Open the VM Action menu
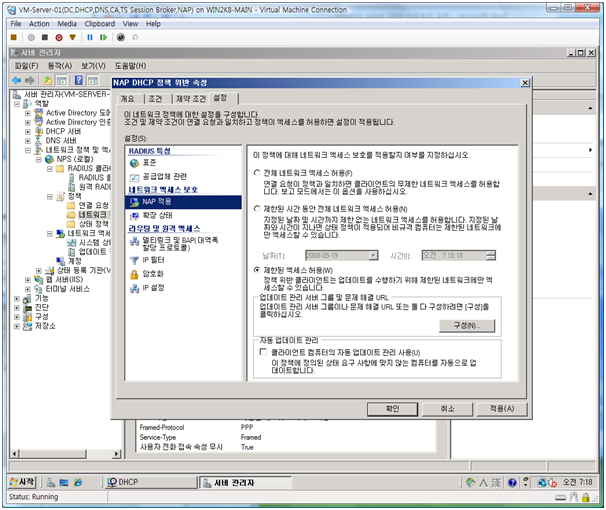 point(39,24)
